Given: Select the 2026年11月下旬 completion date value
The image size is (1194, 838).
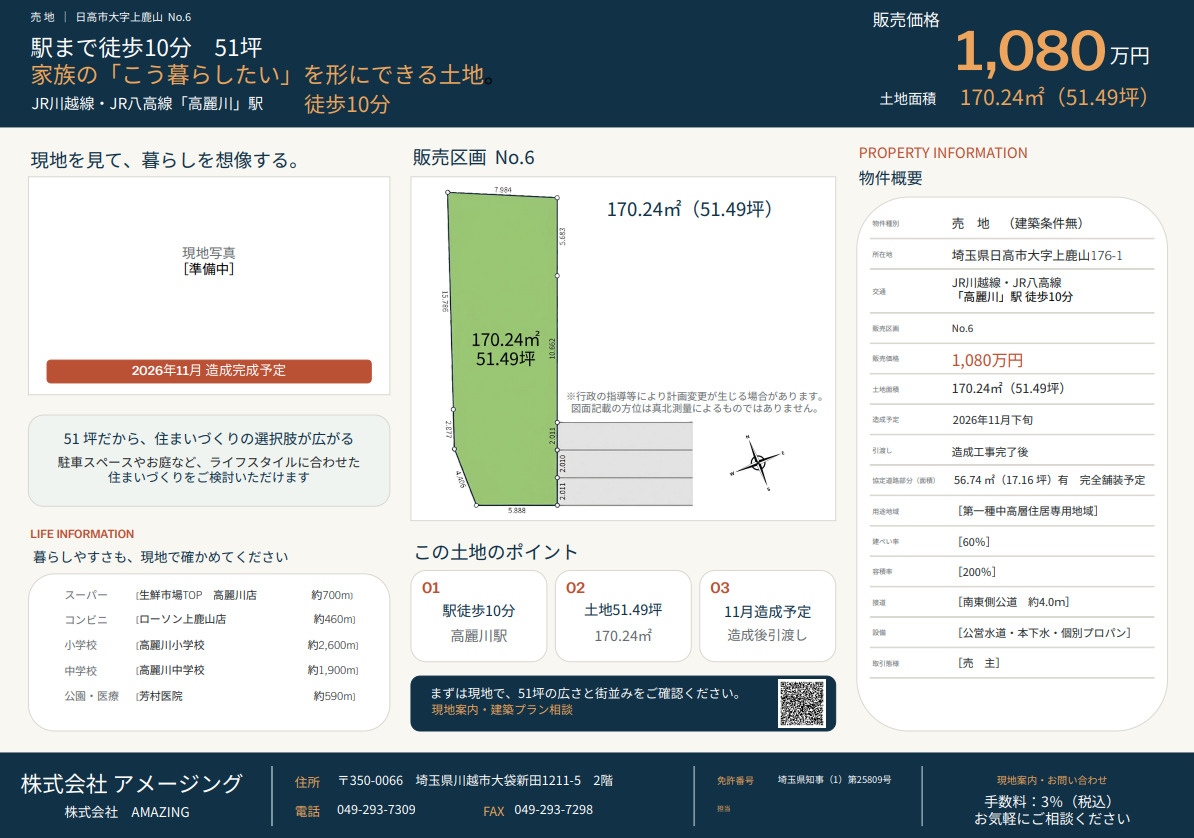Looking at the screenshot, I should click(992, 420).
